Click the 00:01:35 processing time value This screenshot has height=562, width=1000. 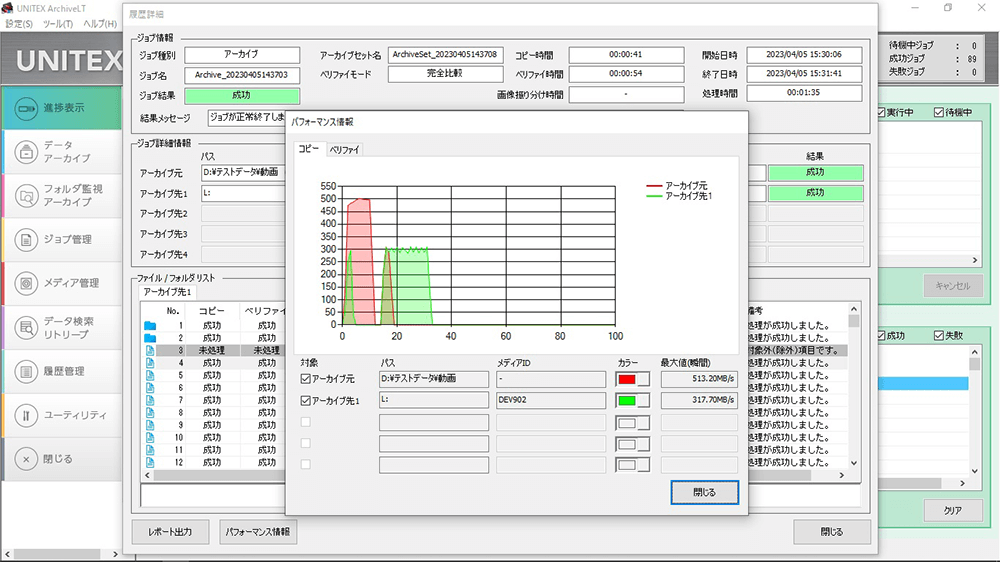pos(804,93)
